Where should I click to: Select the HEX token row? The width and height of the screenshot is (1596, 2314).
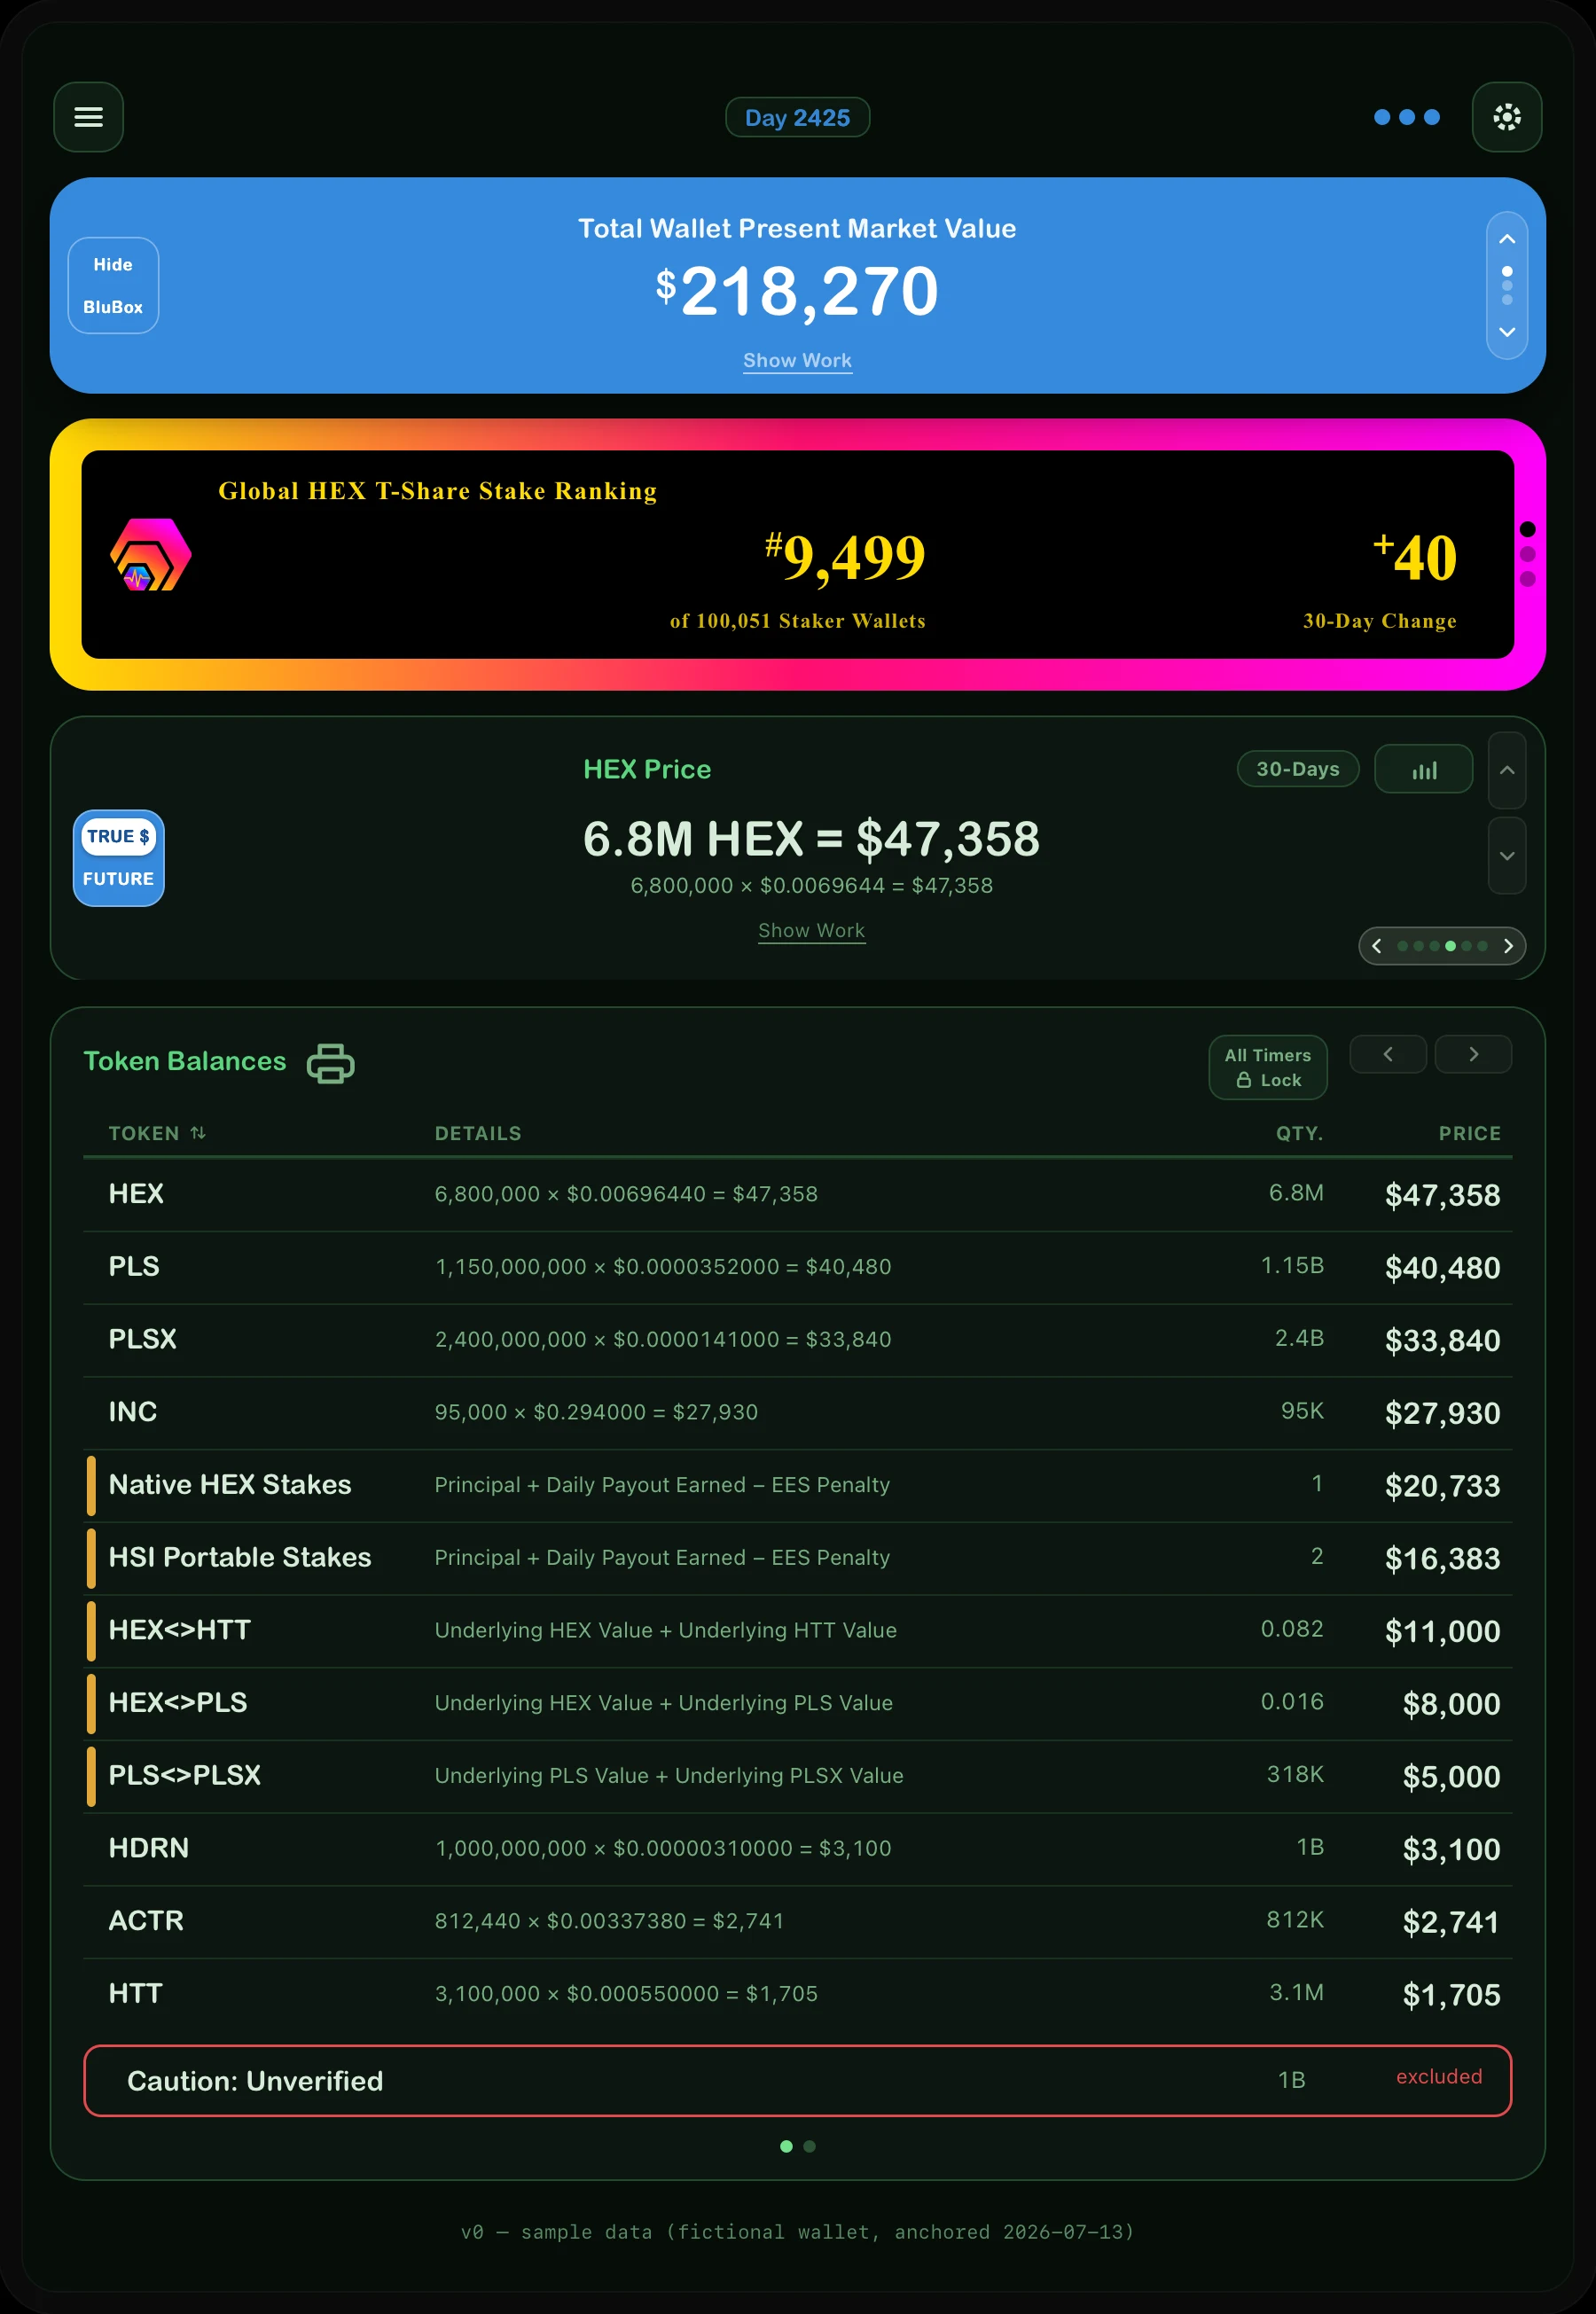point(797,1194)
